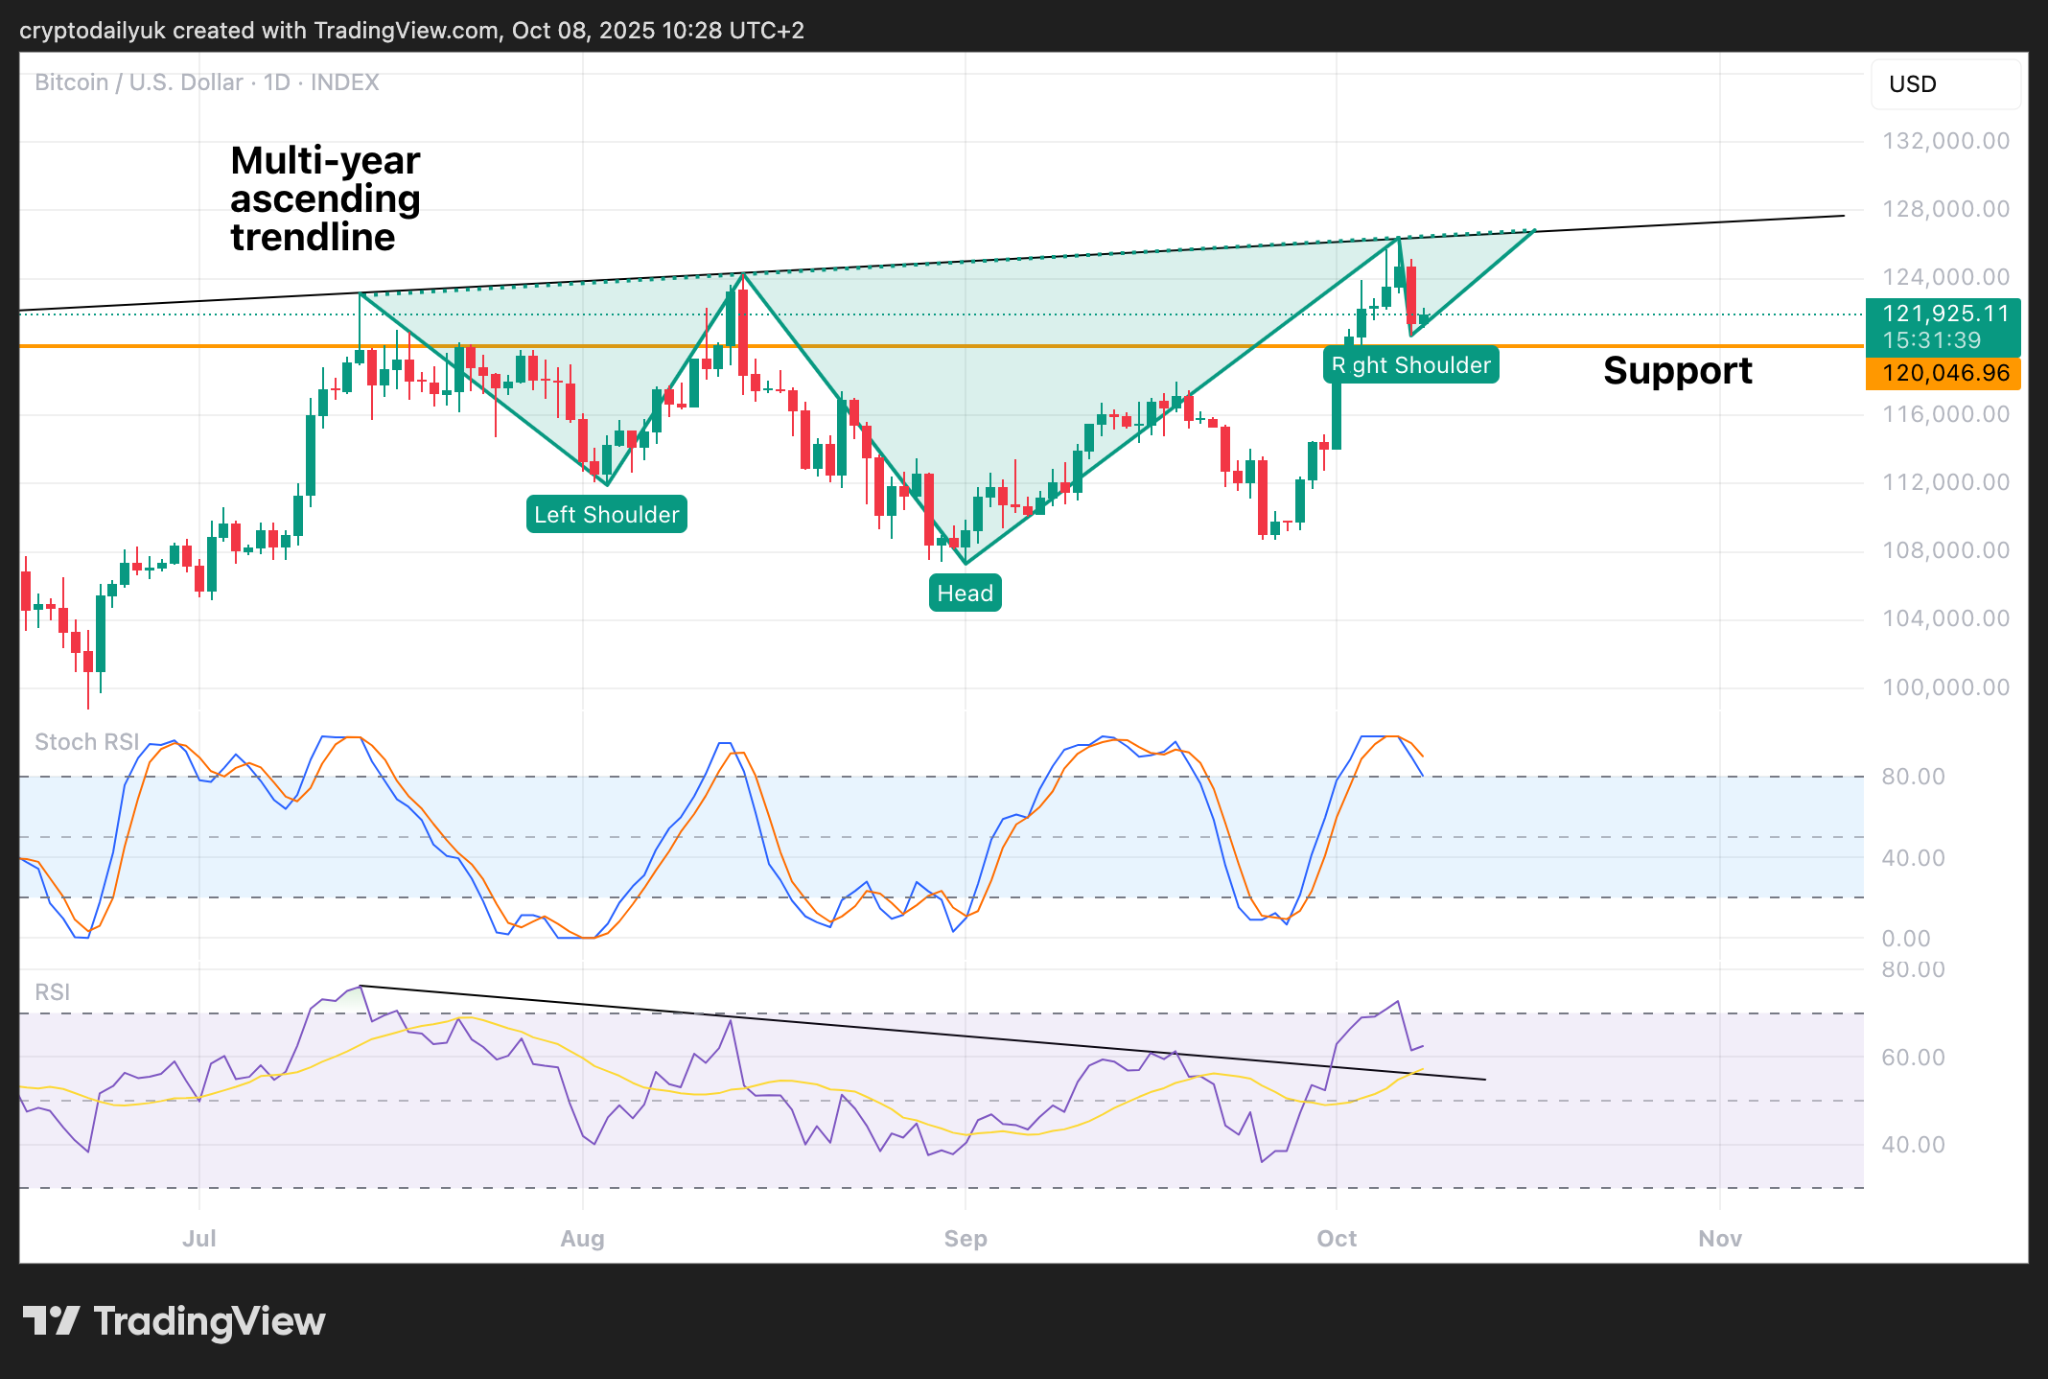The width and height of the screenshot is (2048, 1379).
Task: Click the RSI indicator title
Action: click(52, 992)
